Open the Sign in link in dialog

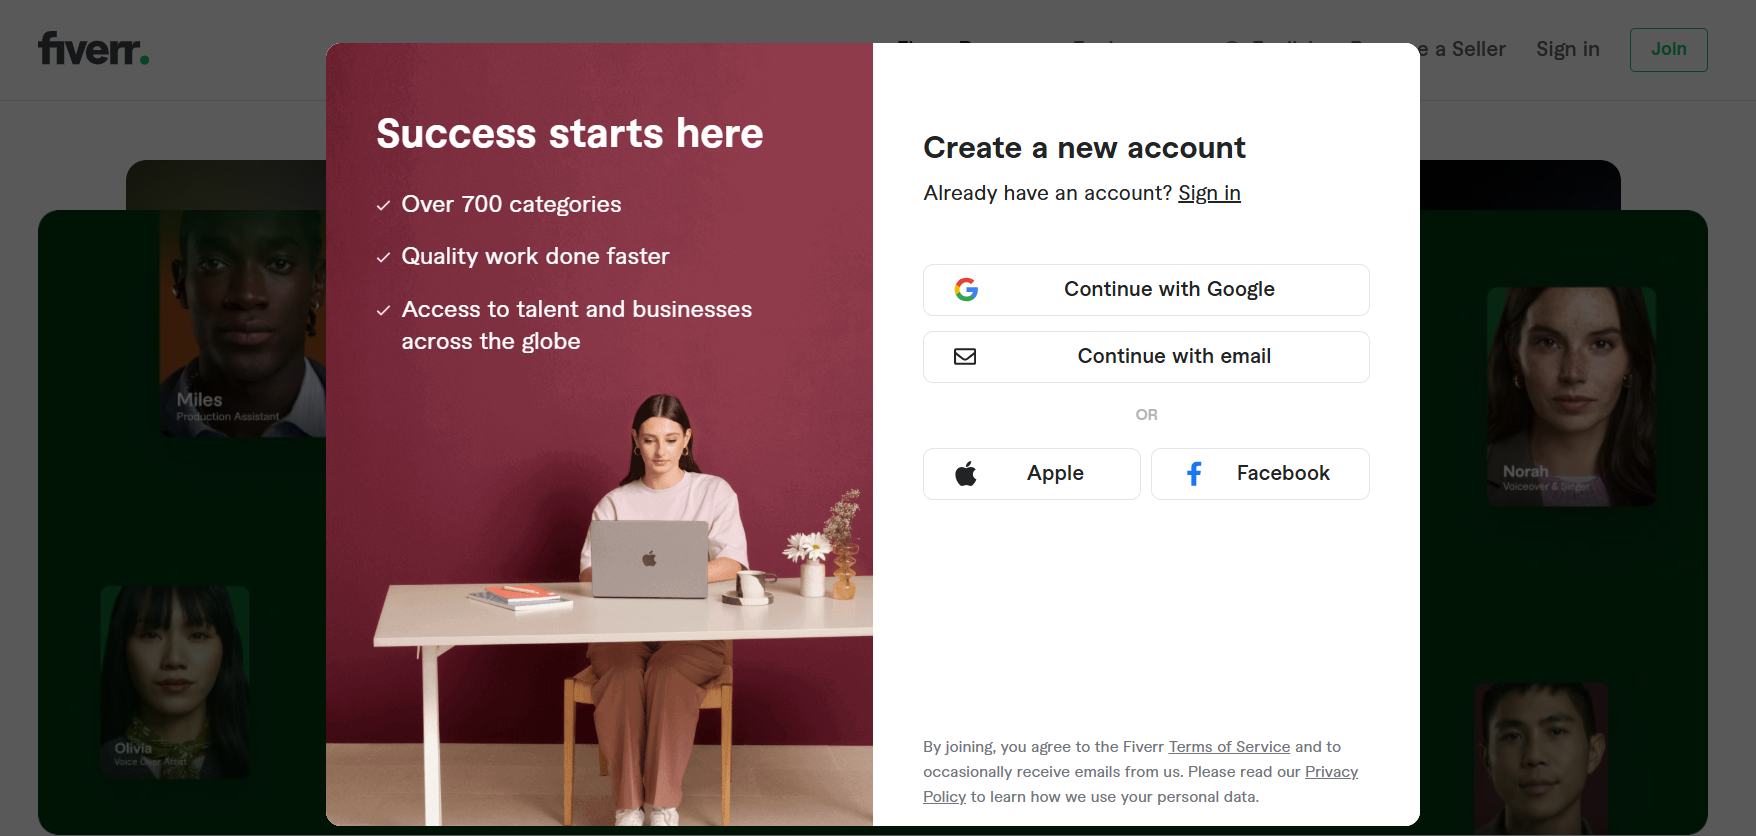(x=1209, y=193)
